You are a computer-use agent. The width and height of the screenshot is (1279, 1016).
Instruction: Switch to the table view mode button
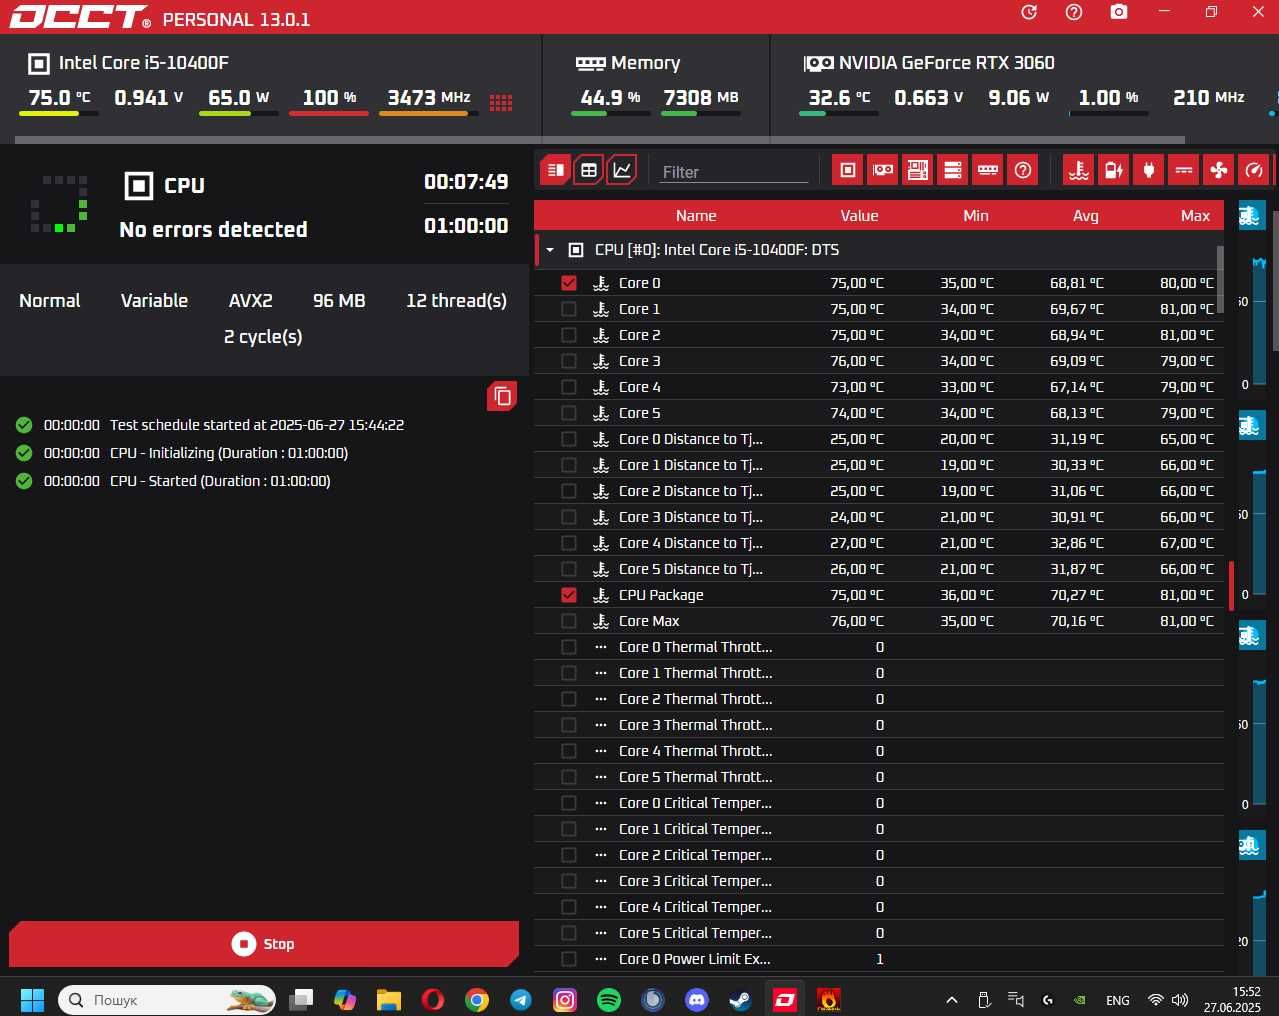[x=589, y=170]
